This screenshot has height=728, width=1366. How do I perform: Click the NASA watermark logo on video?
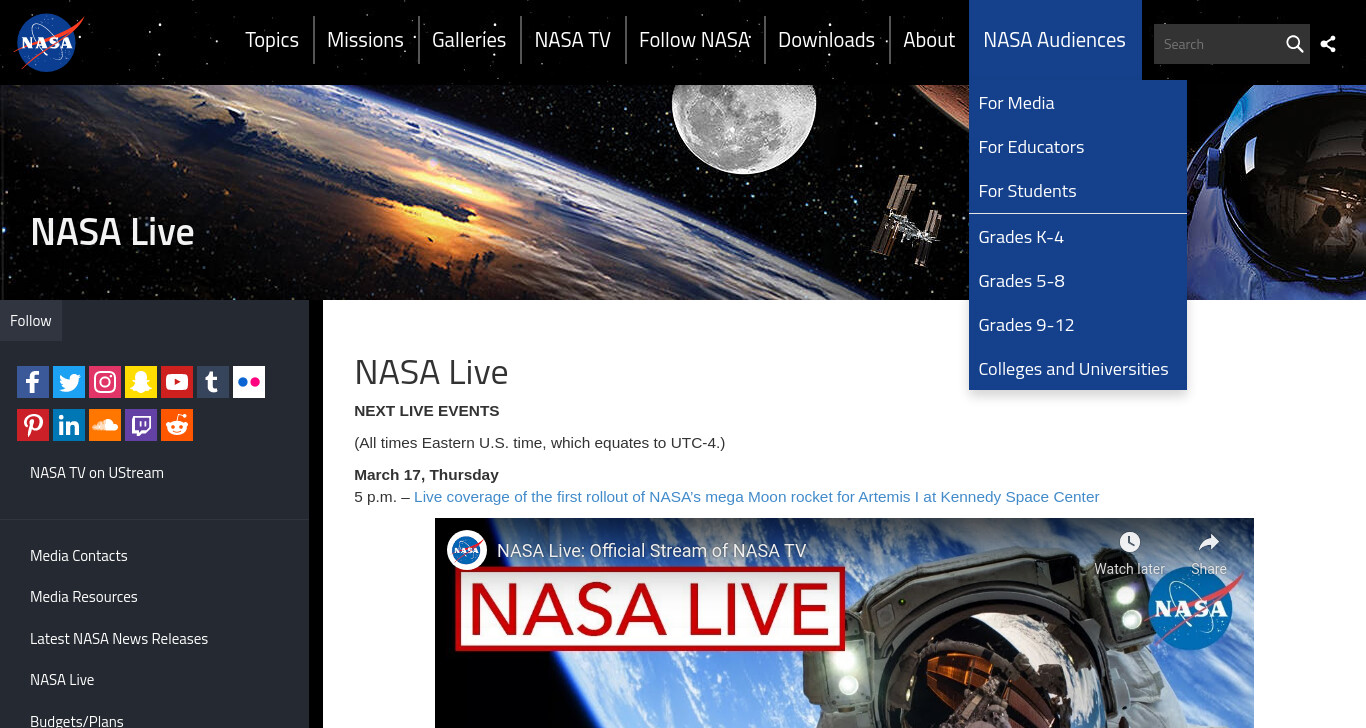pos(1192,607)
